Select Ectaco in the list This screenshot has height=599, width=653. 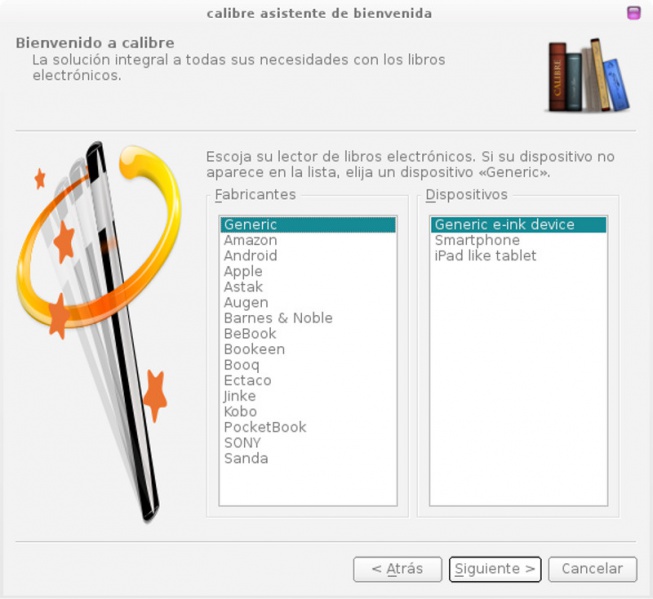pyautogui.click(x=308, y=380)
